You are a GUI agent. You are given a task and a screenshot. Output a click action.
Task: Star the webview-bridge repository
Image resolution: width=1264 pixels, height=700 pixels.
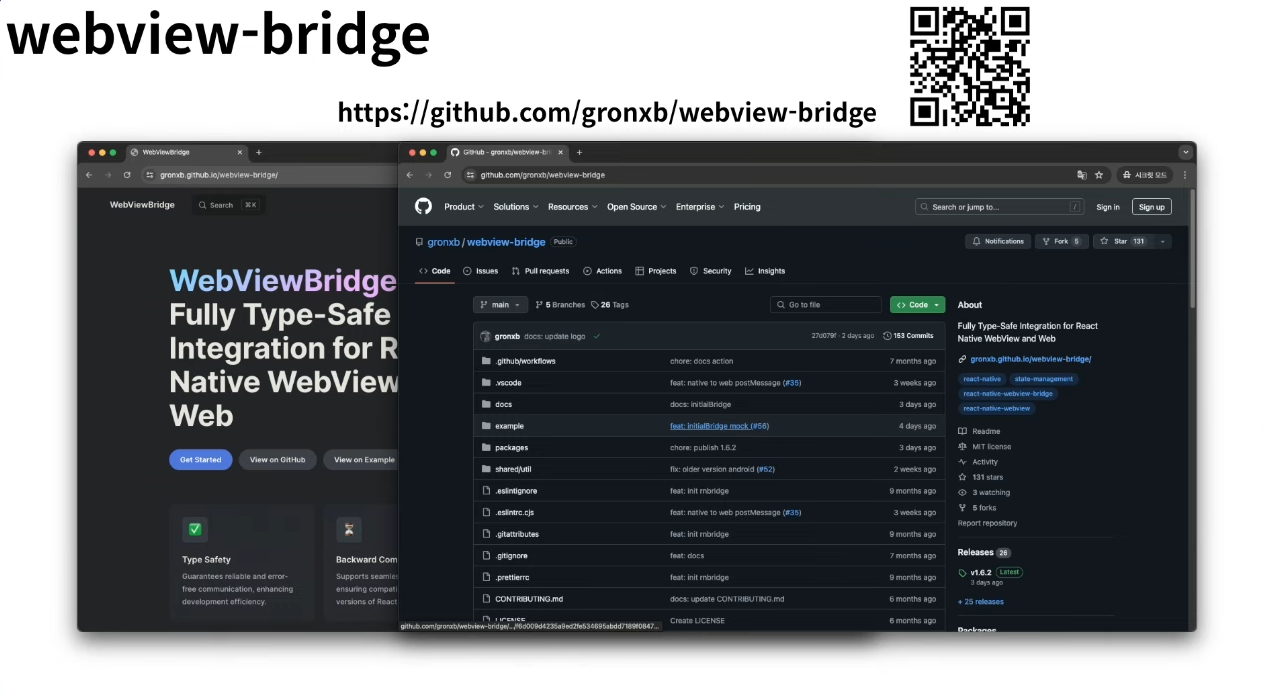(1122, 241)
